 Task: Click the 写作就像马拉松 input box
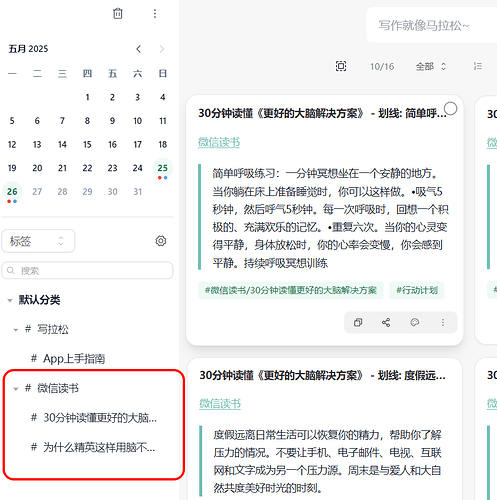pos(432,25)
